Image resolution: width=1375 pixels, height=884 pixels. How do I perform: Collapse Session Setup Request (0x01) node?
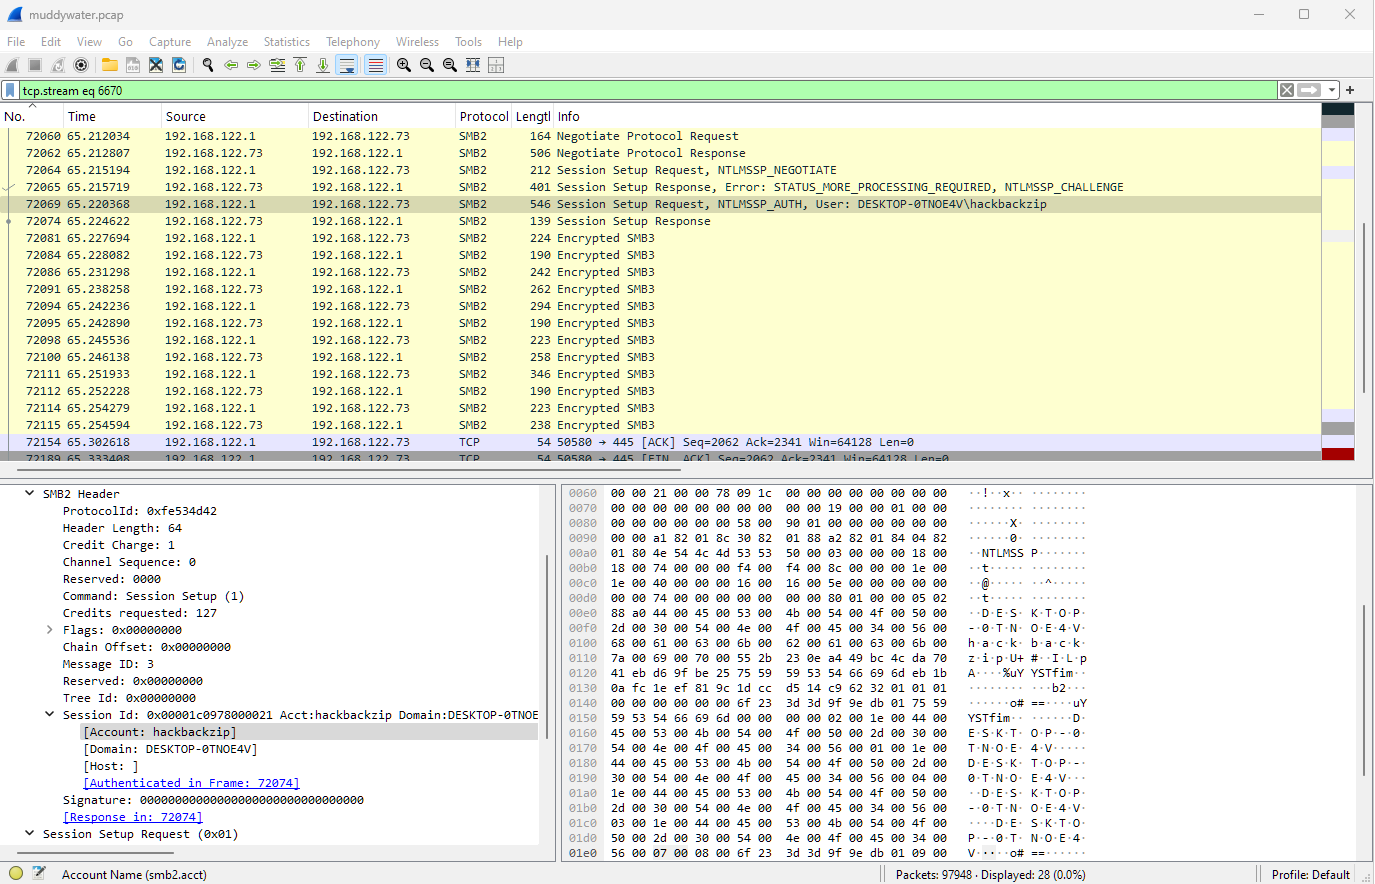pyautogui.click(x=29, y=834)
